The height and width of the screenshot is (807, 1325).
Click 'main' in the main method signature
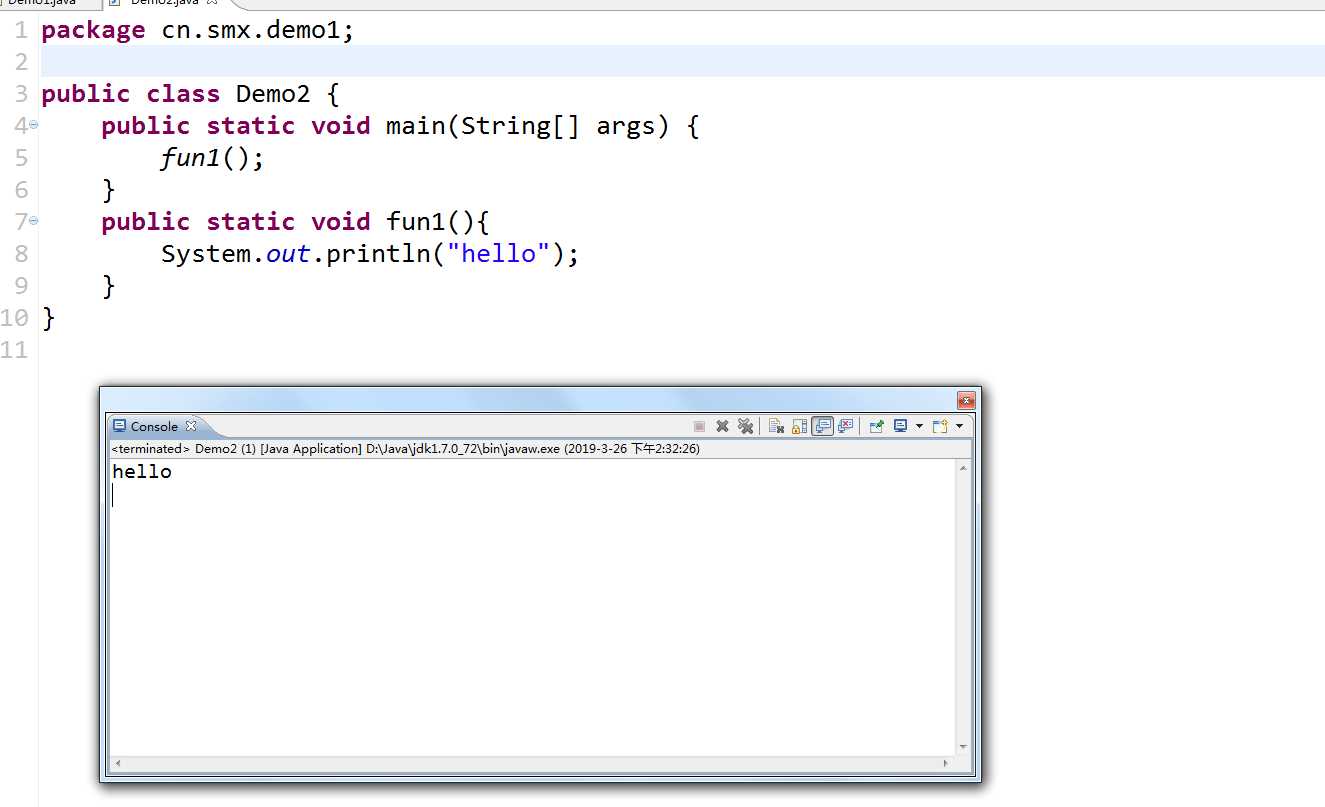[x=416, y=126]
